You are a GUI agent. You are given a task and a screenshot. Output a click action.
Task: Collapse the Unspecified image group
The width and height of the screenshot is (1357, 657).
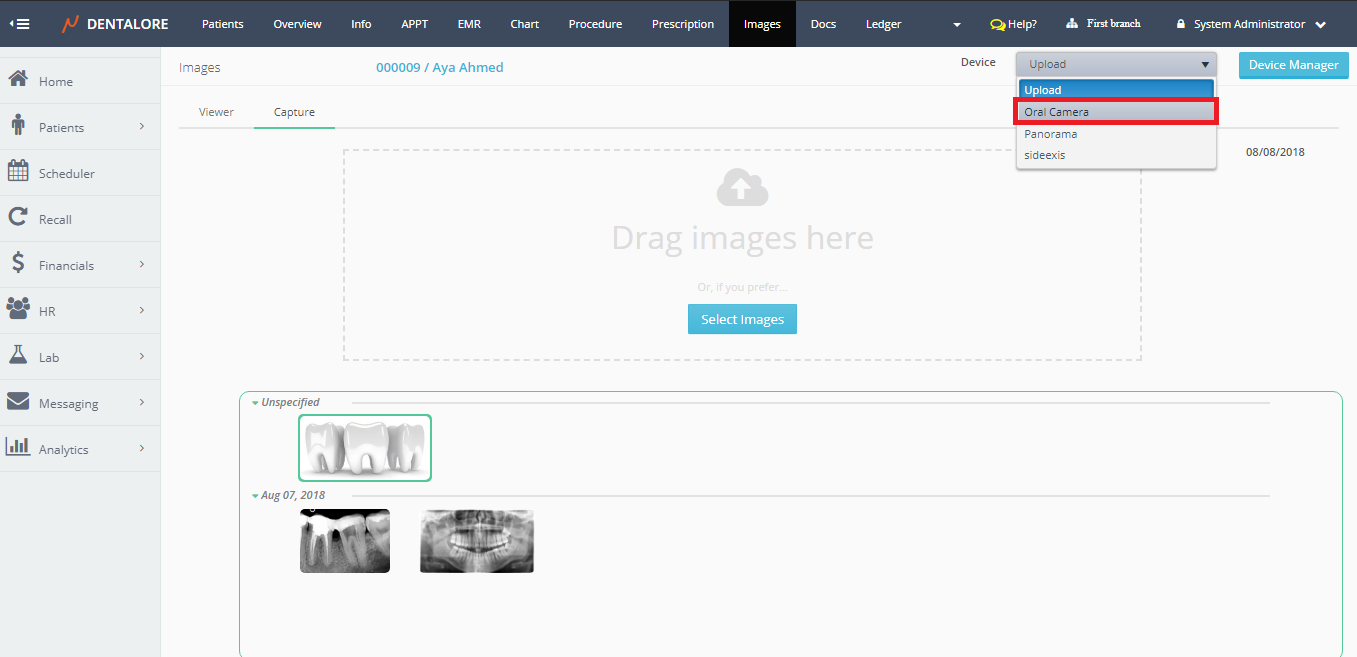coord(256,403)
